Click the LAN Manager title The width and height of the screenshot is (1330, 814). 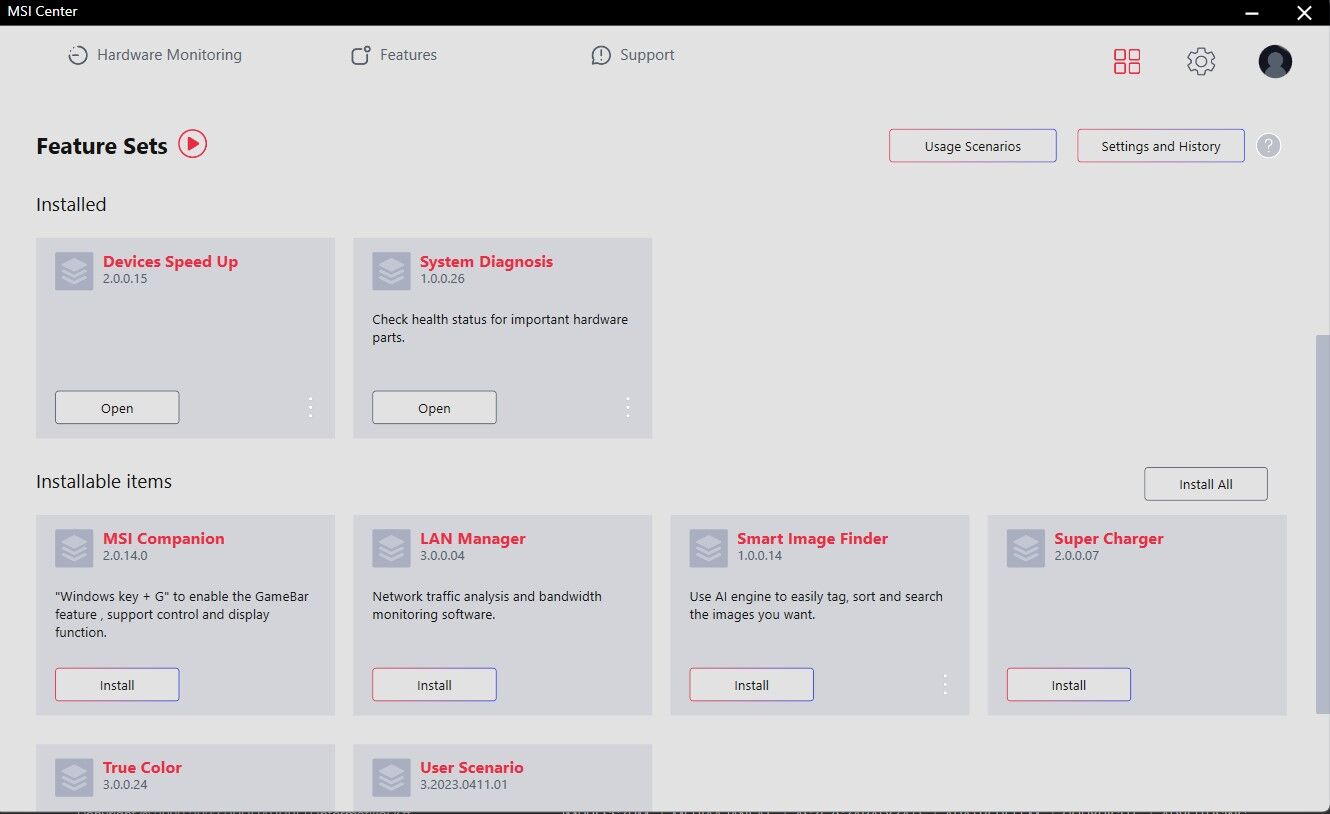pyautogui.click(x=473, y=539)
